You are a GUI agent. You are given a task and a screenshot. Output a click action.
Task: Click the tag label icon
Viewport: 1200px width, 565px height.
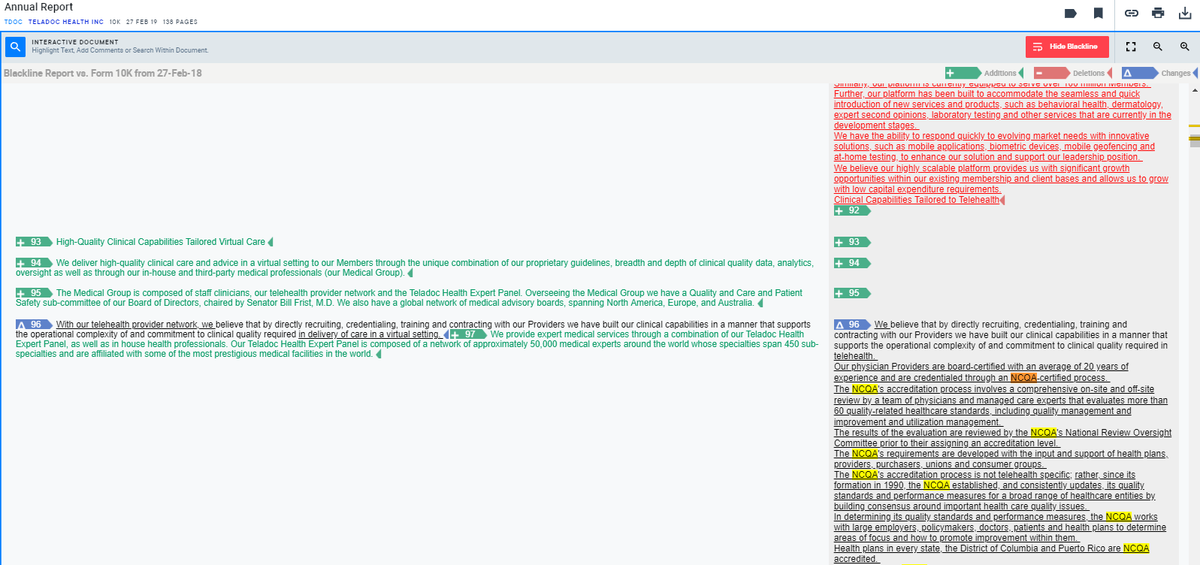pyautogui.click(x=1070, y=14)
